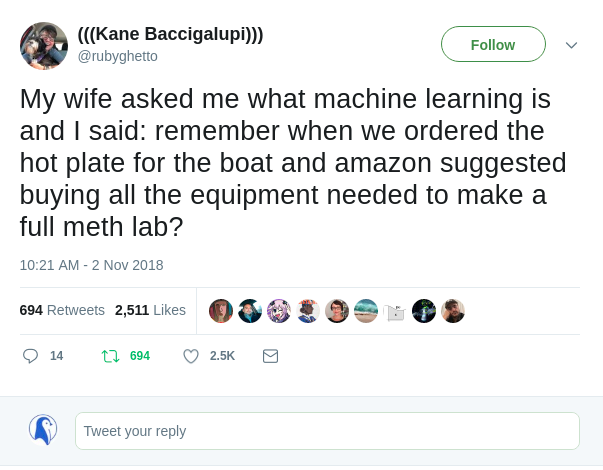The image size is (603, 470).
Task: Retweet this tweet via the green arrows icon
Action: (111, 356)
